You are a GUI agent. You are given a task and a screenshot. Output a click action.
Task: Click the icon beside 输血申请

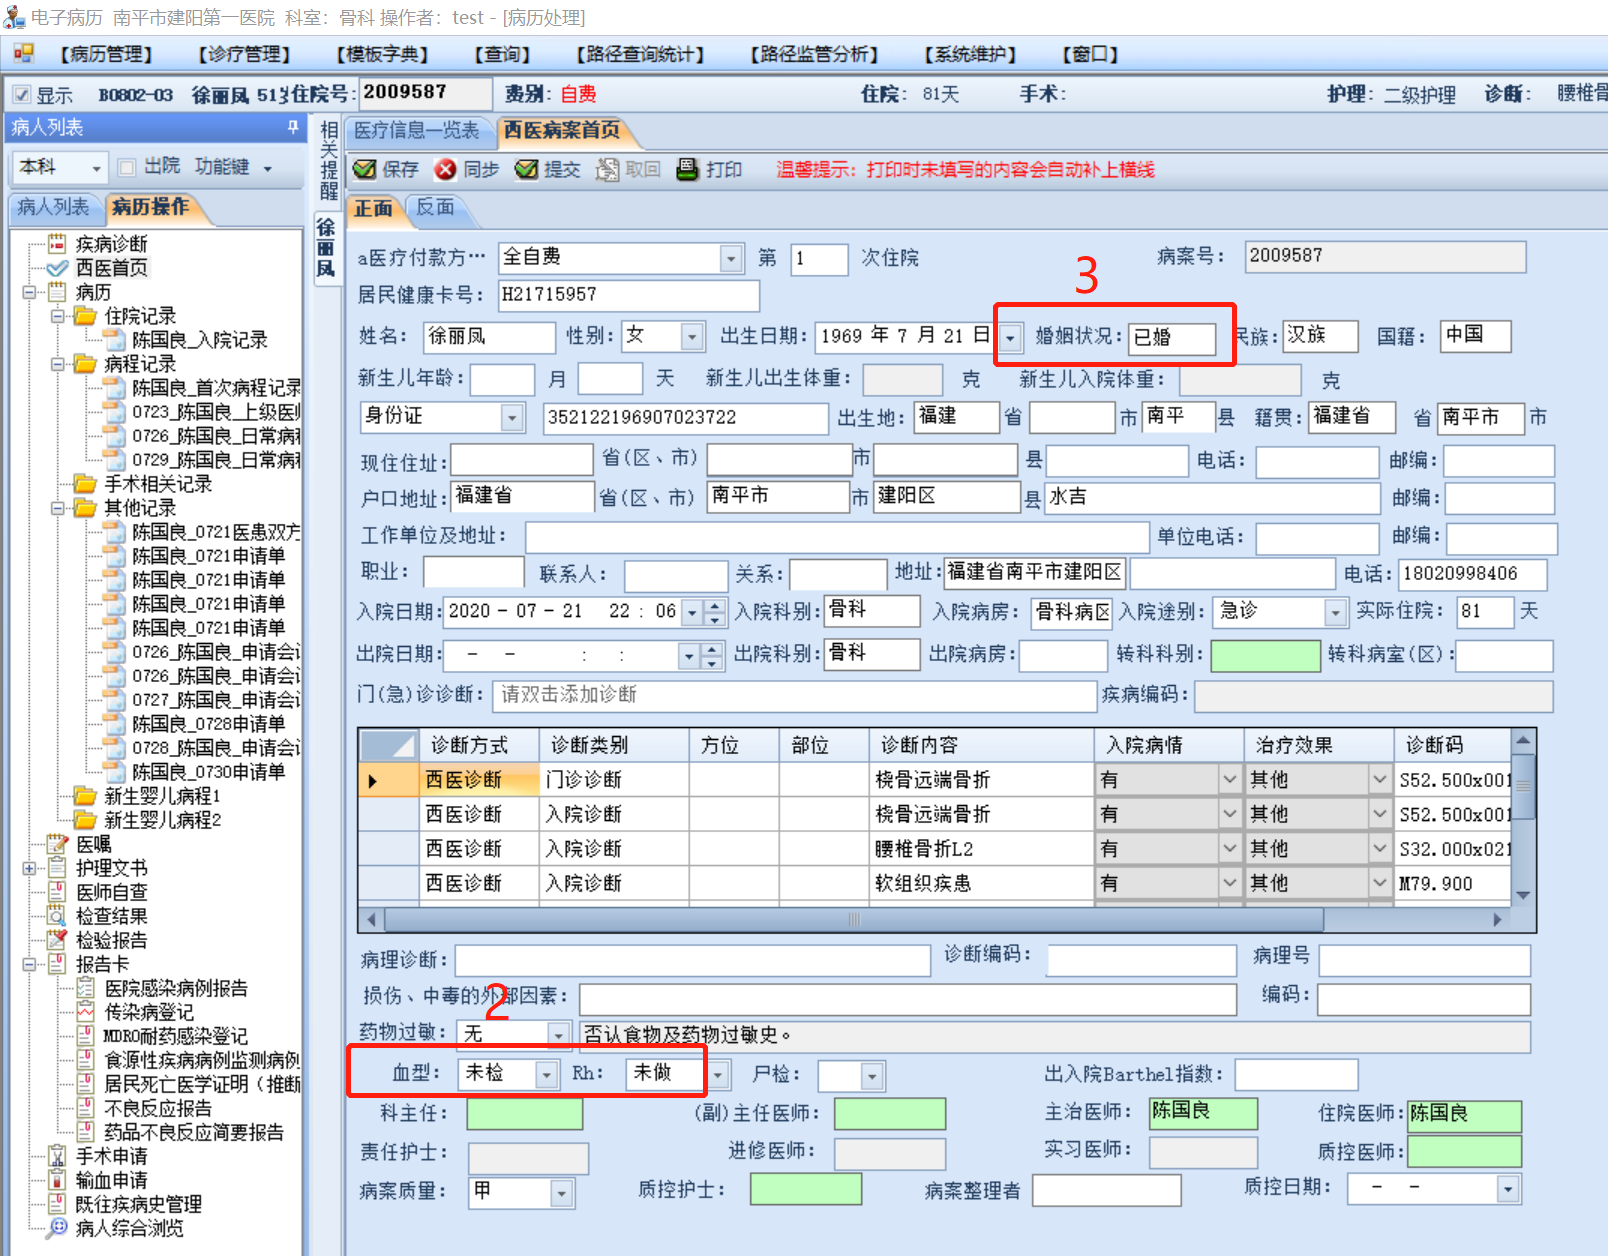[x=57, y=1180]
